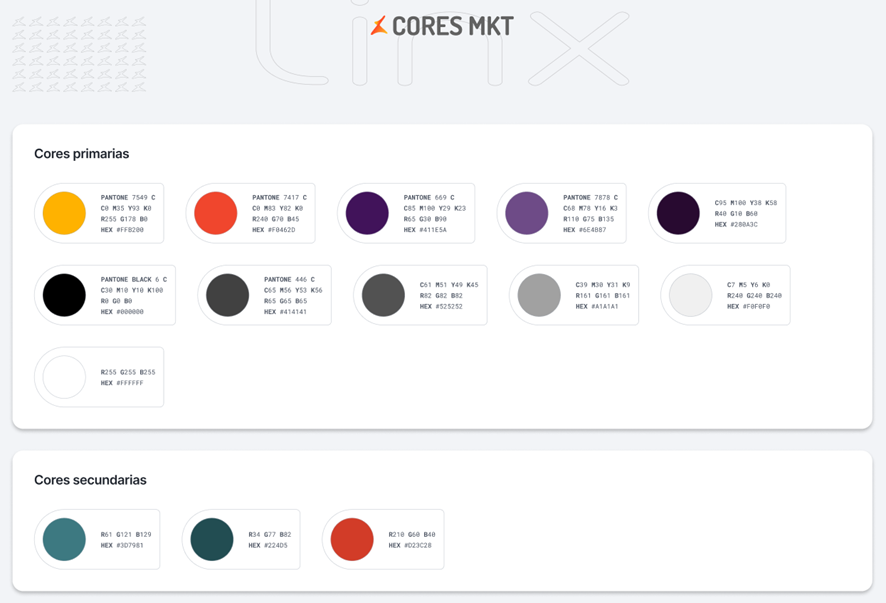Click the CORES MKT title text
Screen dimensions: 886x603
[x=452, y=26]
